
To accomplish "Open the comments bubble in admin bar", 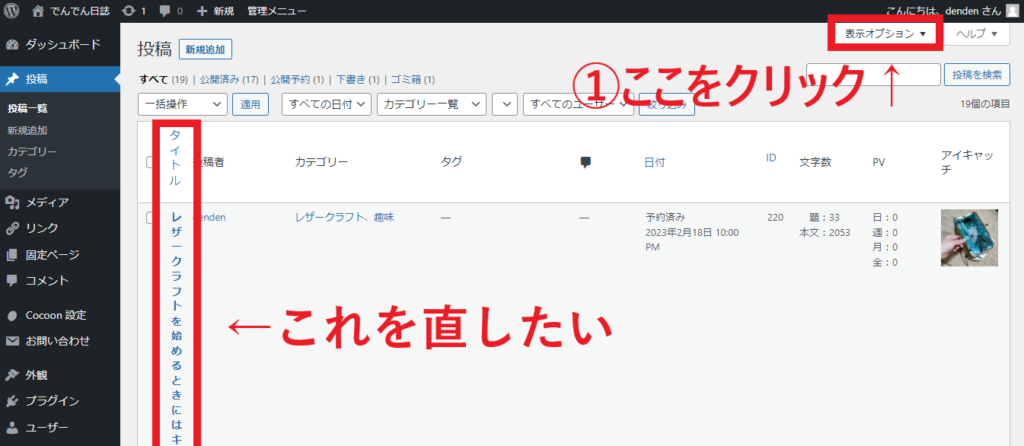I will pos(171,11).
